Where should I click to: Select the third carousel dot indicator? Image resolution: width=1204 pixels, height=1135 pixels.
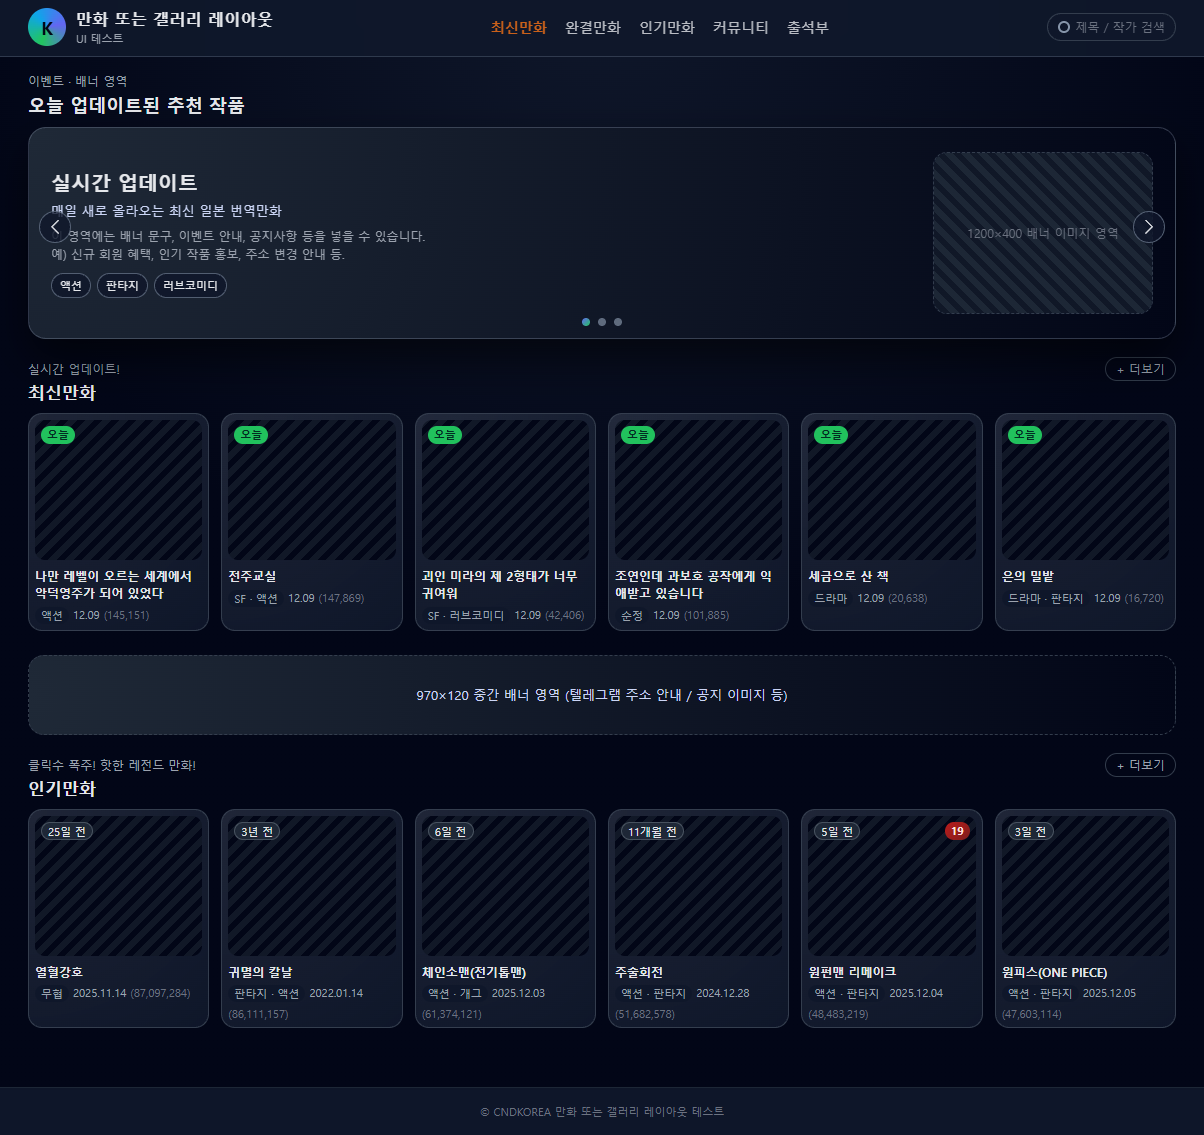618,322
